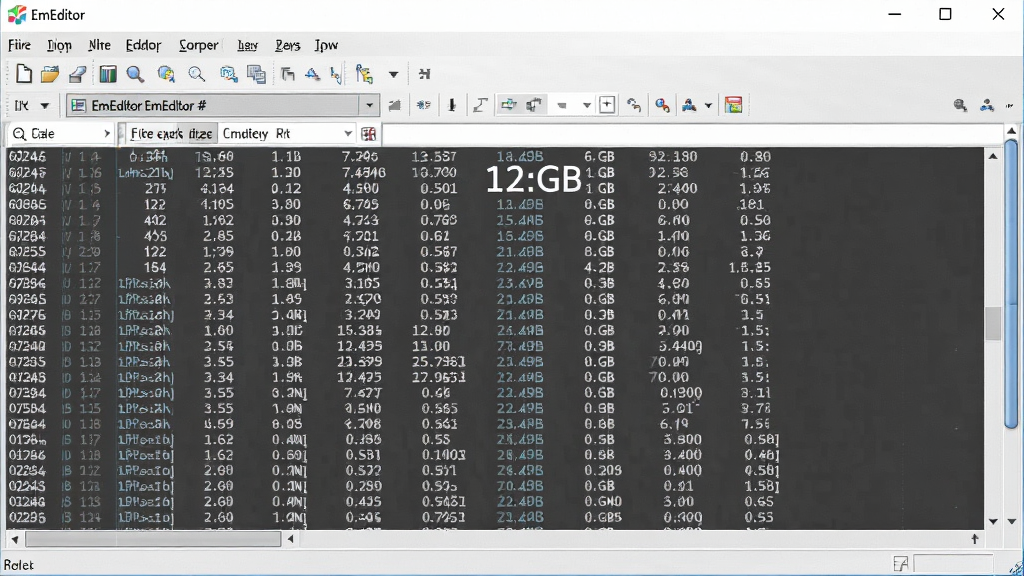Click the 12:GB overlay text
1024x576 pixels.
[x=534, y=179]
